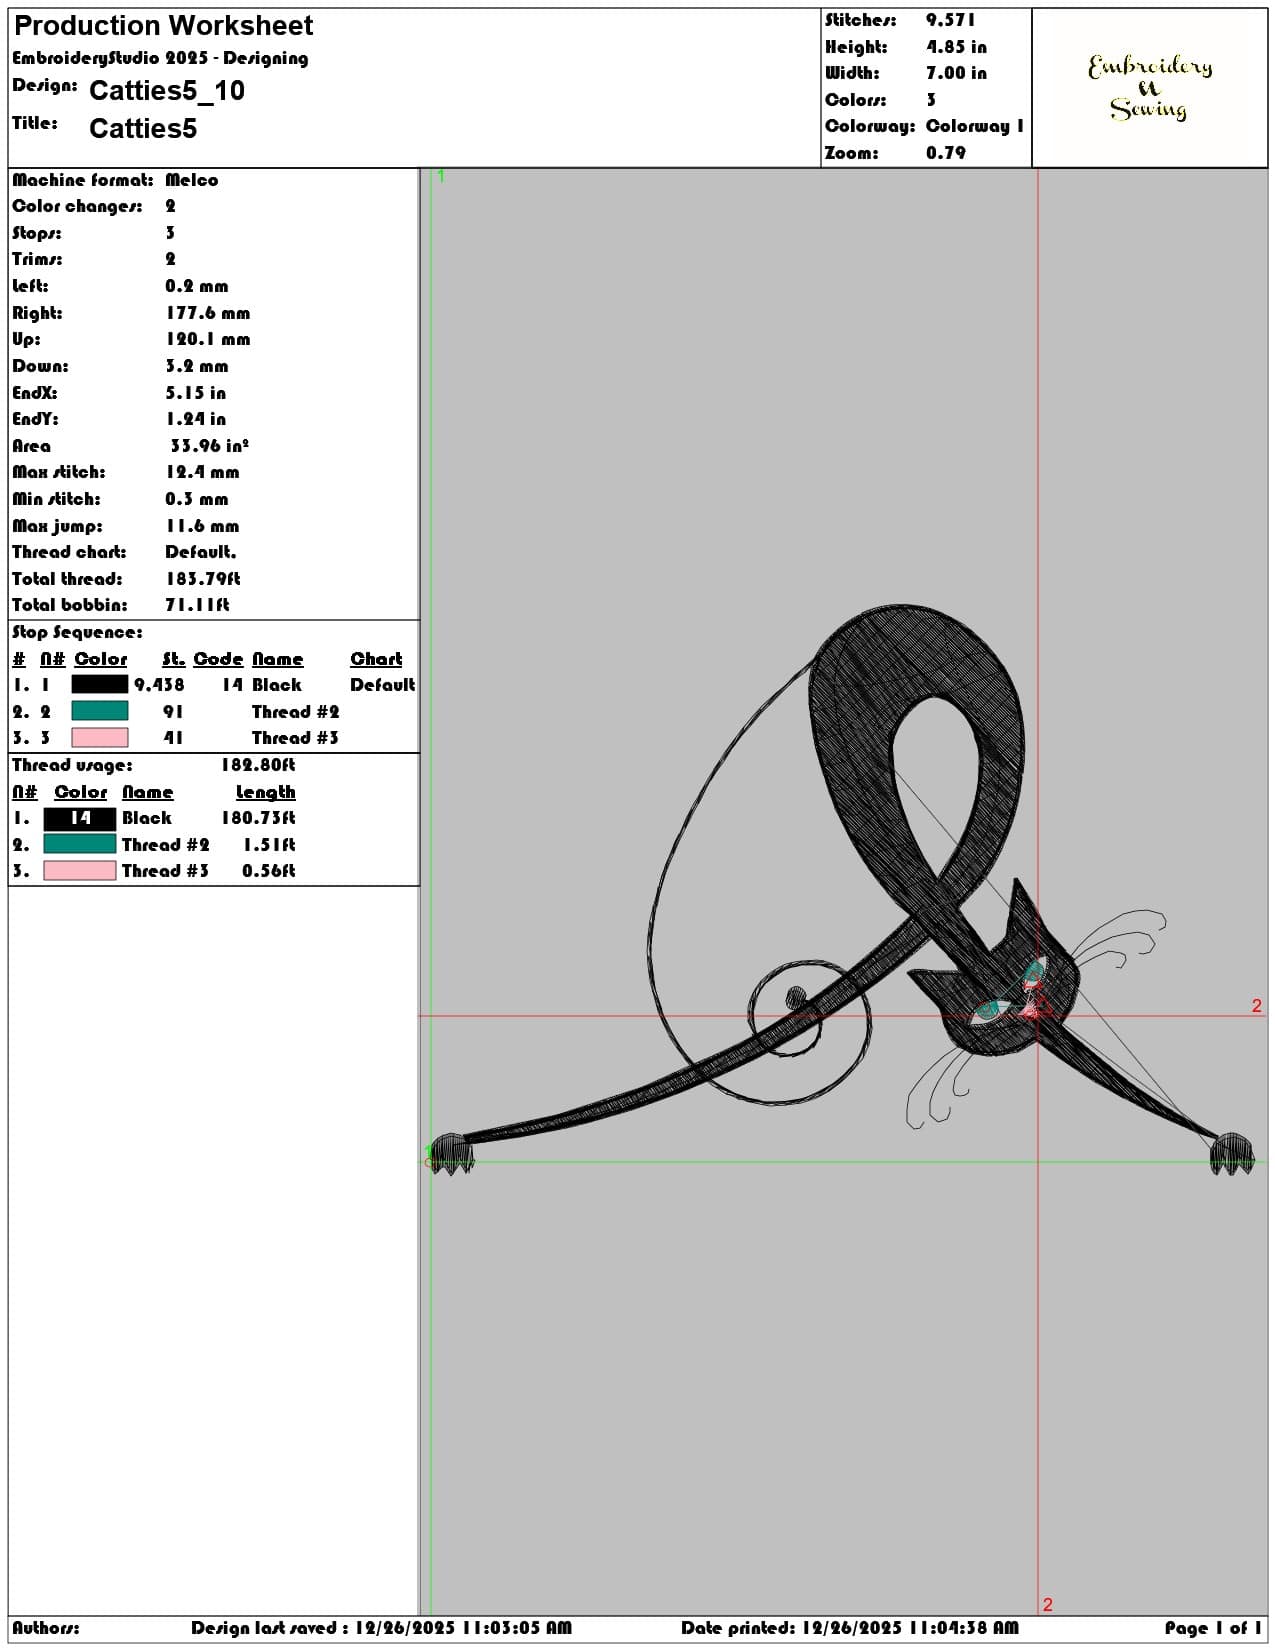The image size is (1275, 1650).
Task: Click the 'Color' column header in Stop Sequence
Action: [x=100, y=659]
